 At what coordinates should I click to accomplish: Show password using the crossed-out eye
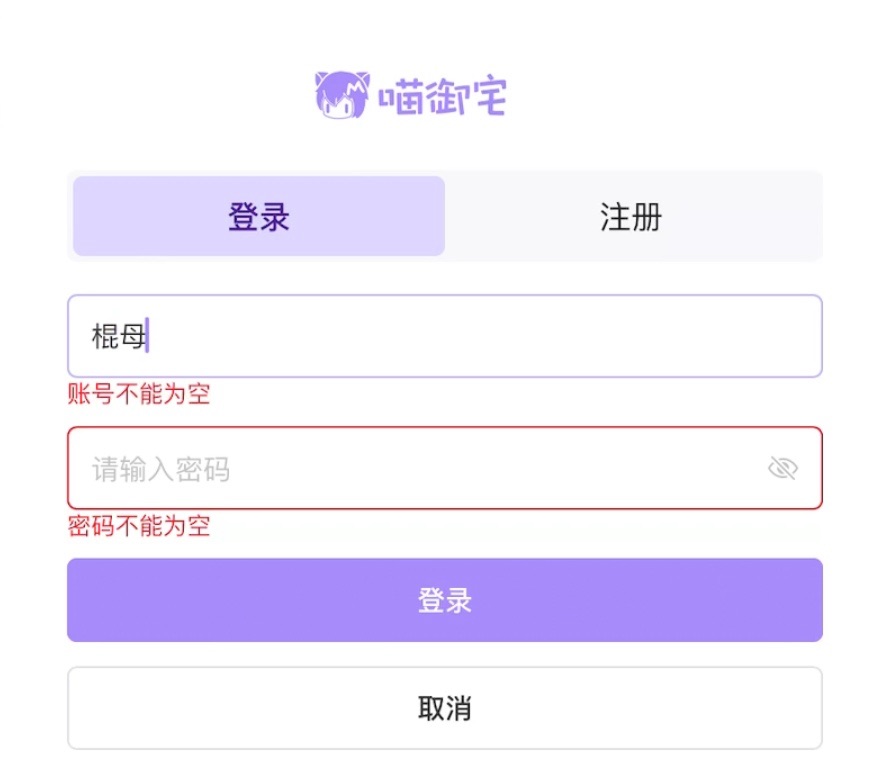pyautogui.click(x=782, y=468)
